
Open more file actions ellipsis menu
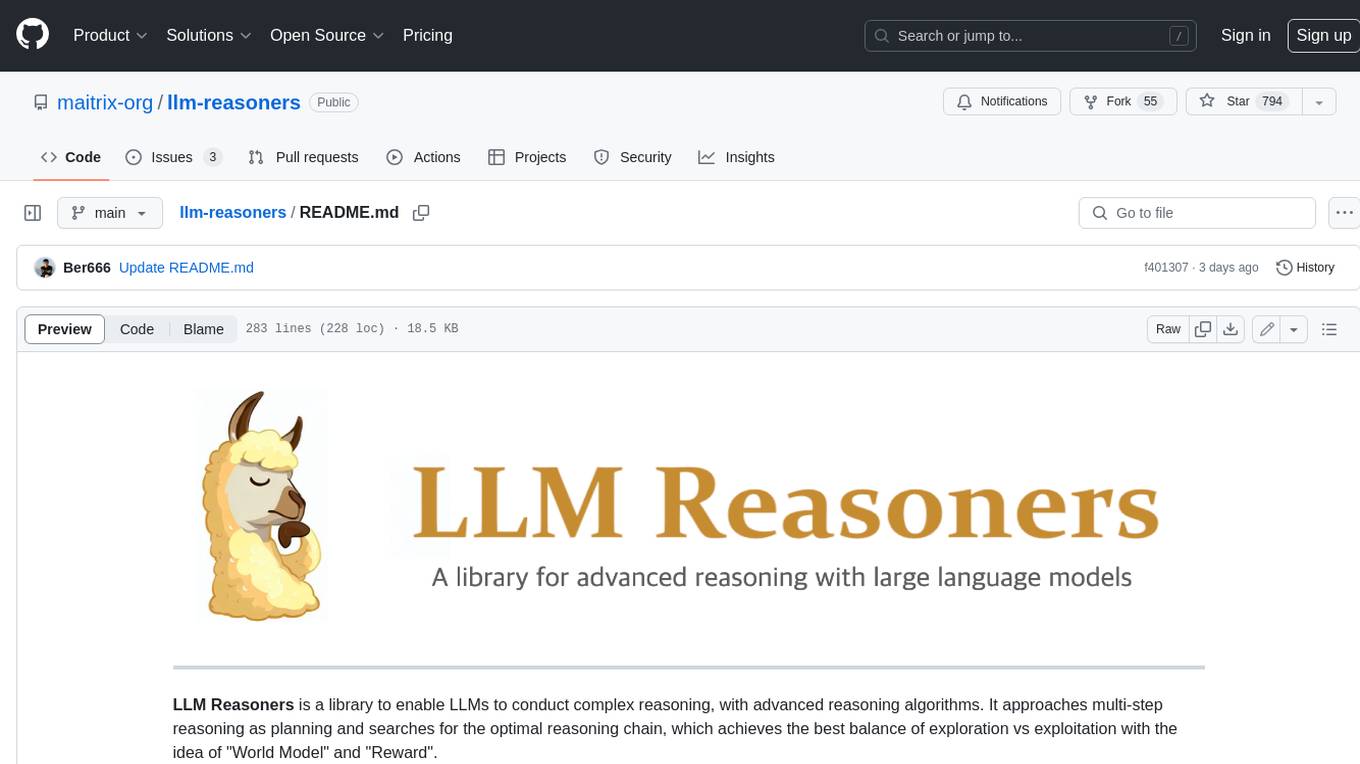tap(1344, 213)
